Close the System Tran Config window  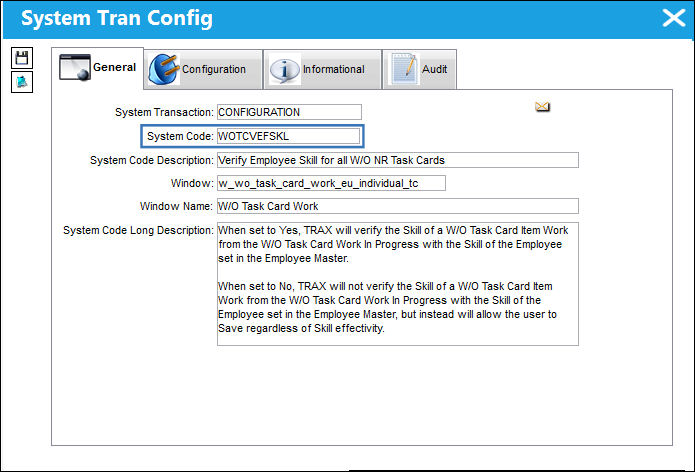674,18
